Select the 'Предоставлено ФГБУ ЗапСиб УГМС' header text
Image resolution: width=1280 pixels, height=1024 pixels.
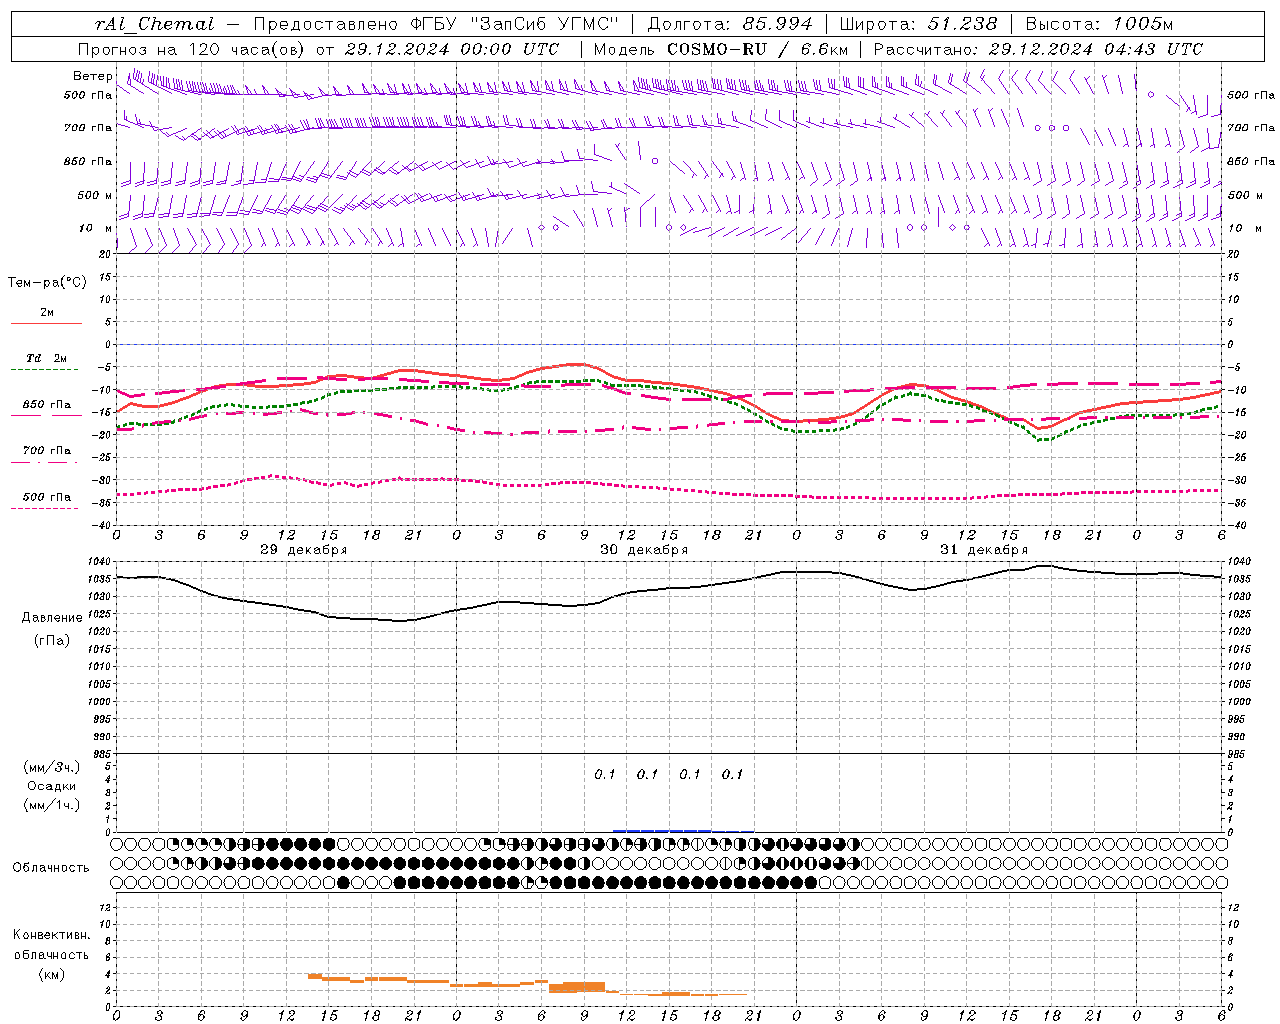[436, 24]
